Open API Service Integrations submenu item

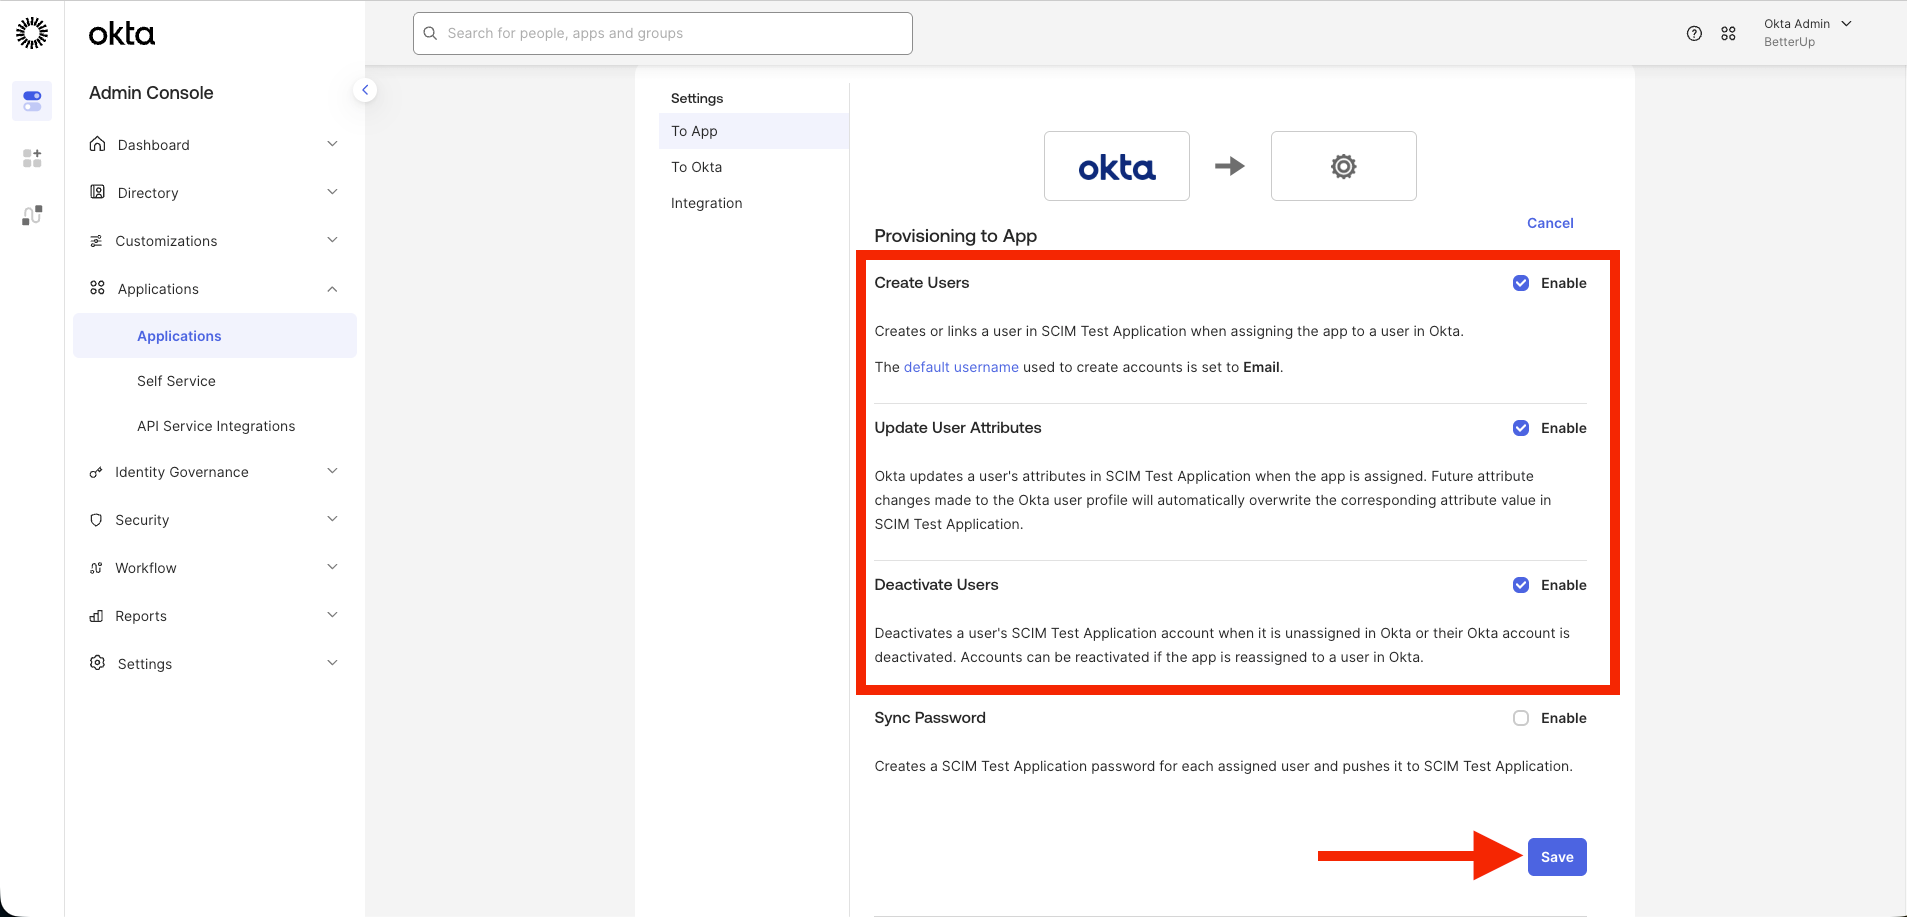[x=215, y=426]
